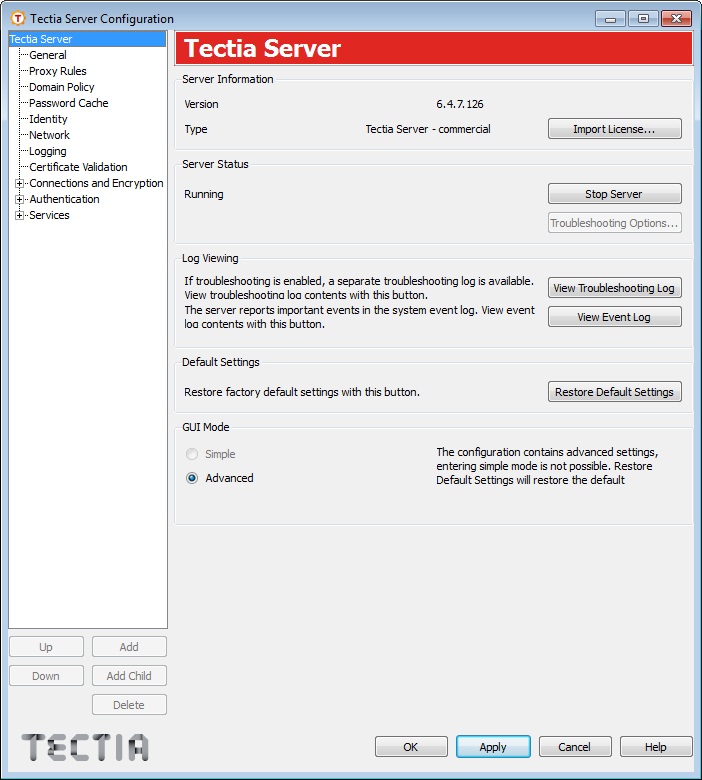
Task: Click the 'Tectia Server - commercial' type text
Action: (x=428, y=129)
